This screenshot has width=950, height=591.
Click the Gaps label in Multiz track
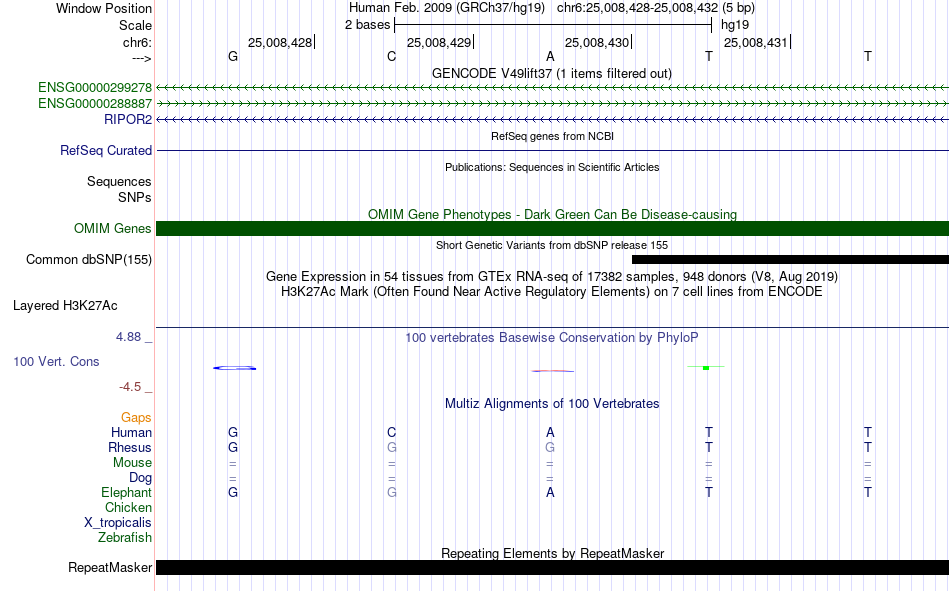(136, 418)
